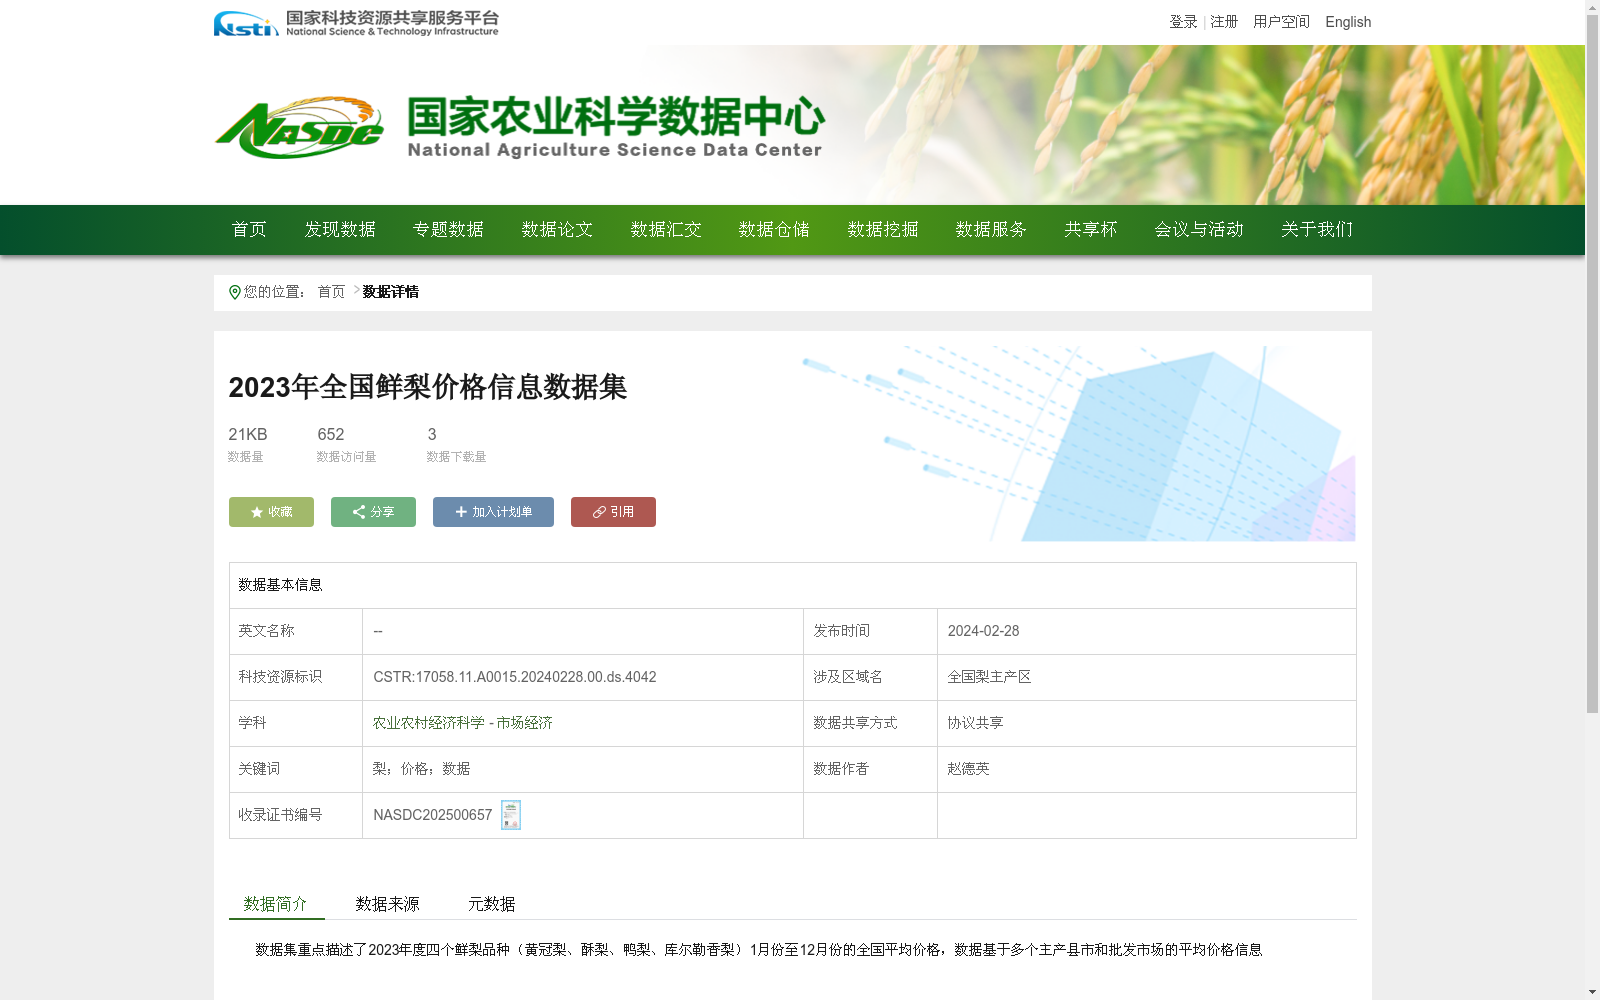Image resolution: width=1600 pixels, height=1000 pixels.
Task: Open the 专题数据 menu
Action: (x=448, y=230)
